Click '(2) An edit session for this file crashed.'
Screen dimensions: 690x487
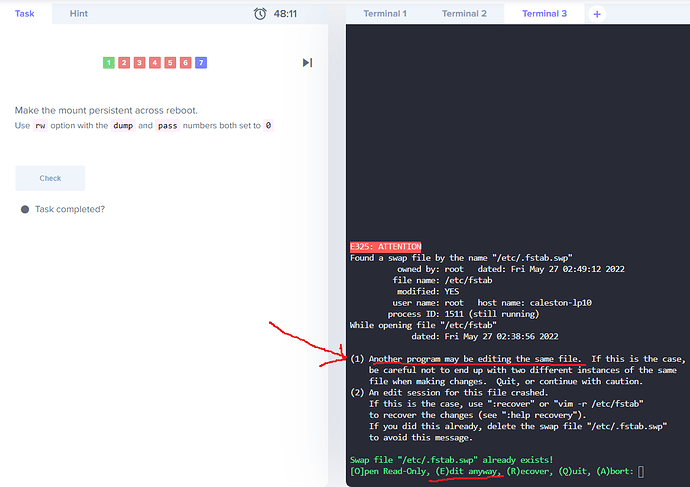click(x=449, y=392)
